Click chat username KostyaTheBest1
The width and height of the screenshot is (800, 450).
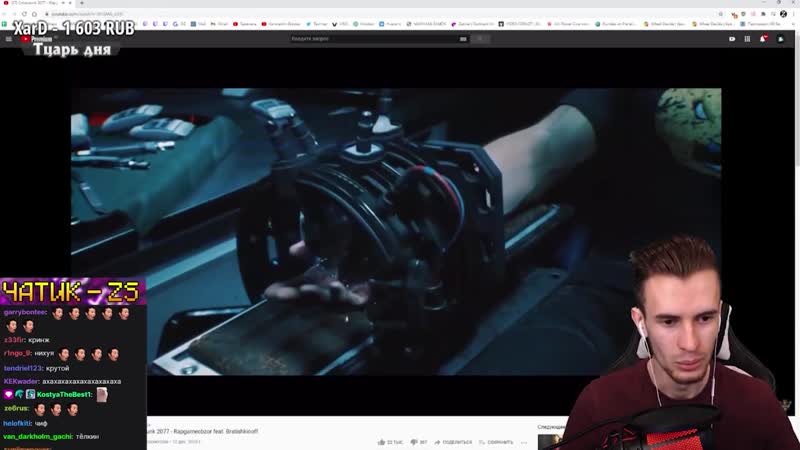[x=64, y=395]
